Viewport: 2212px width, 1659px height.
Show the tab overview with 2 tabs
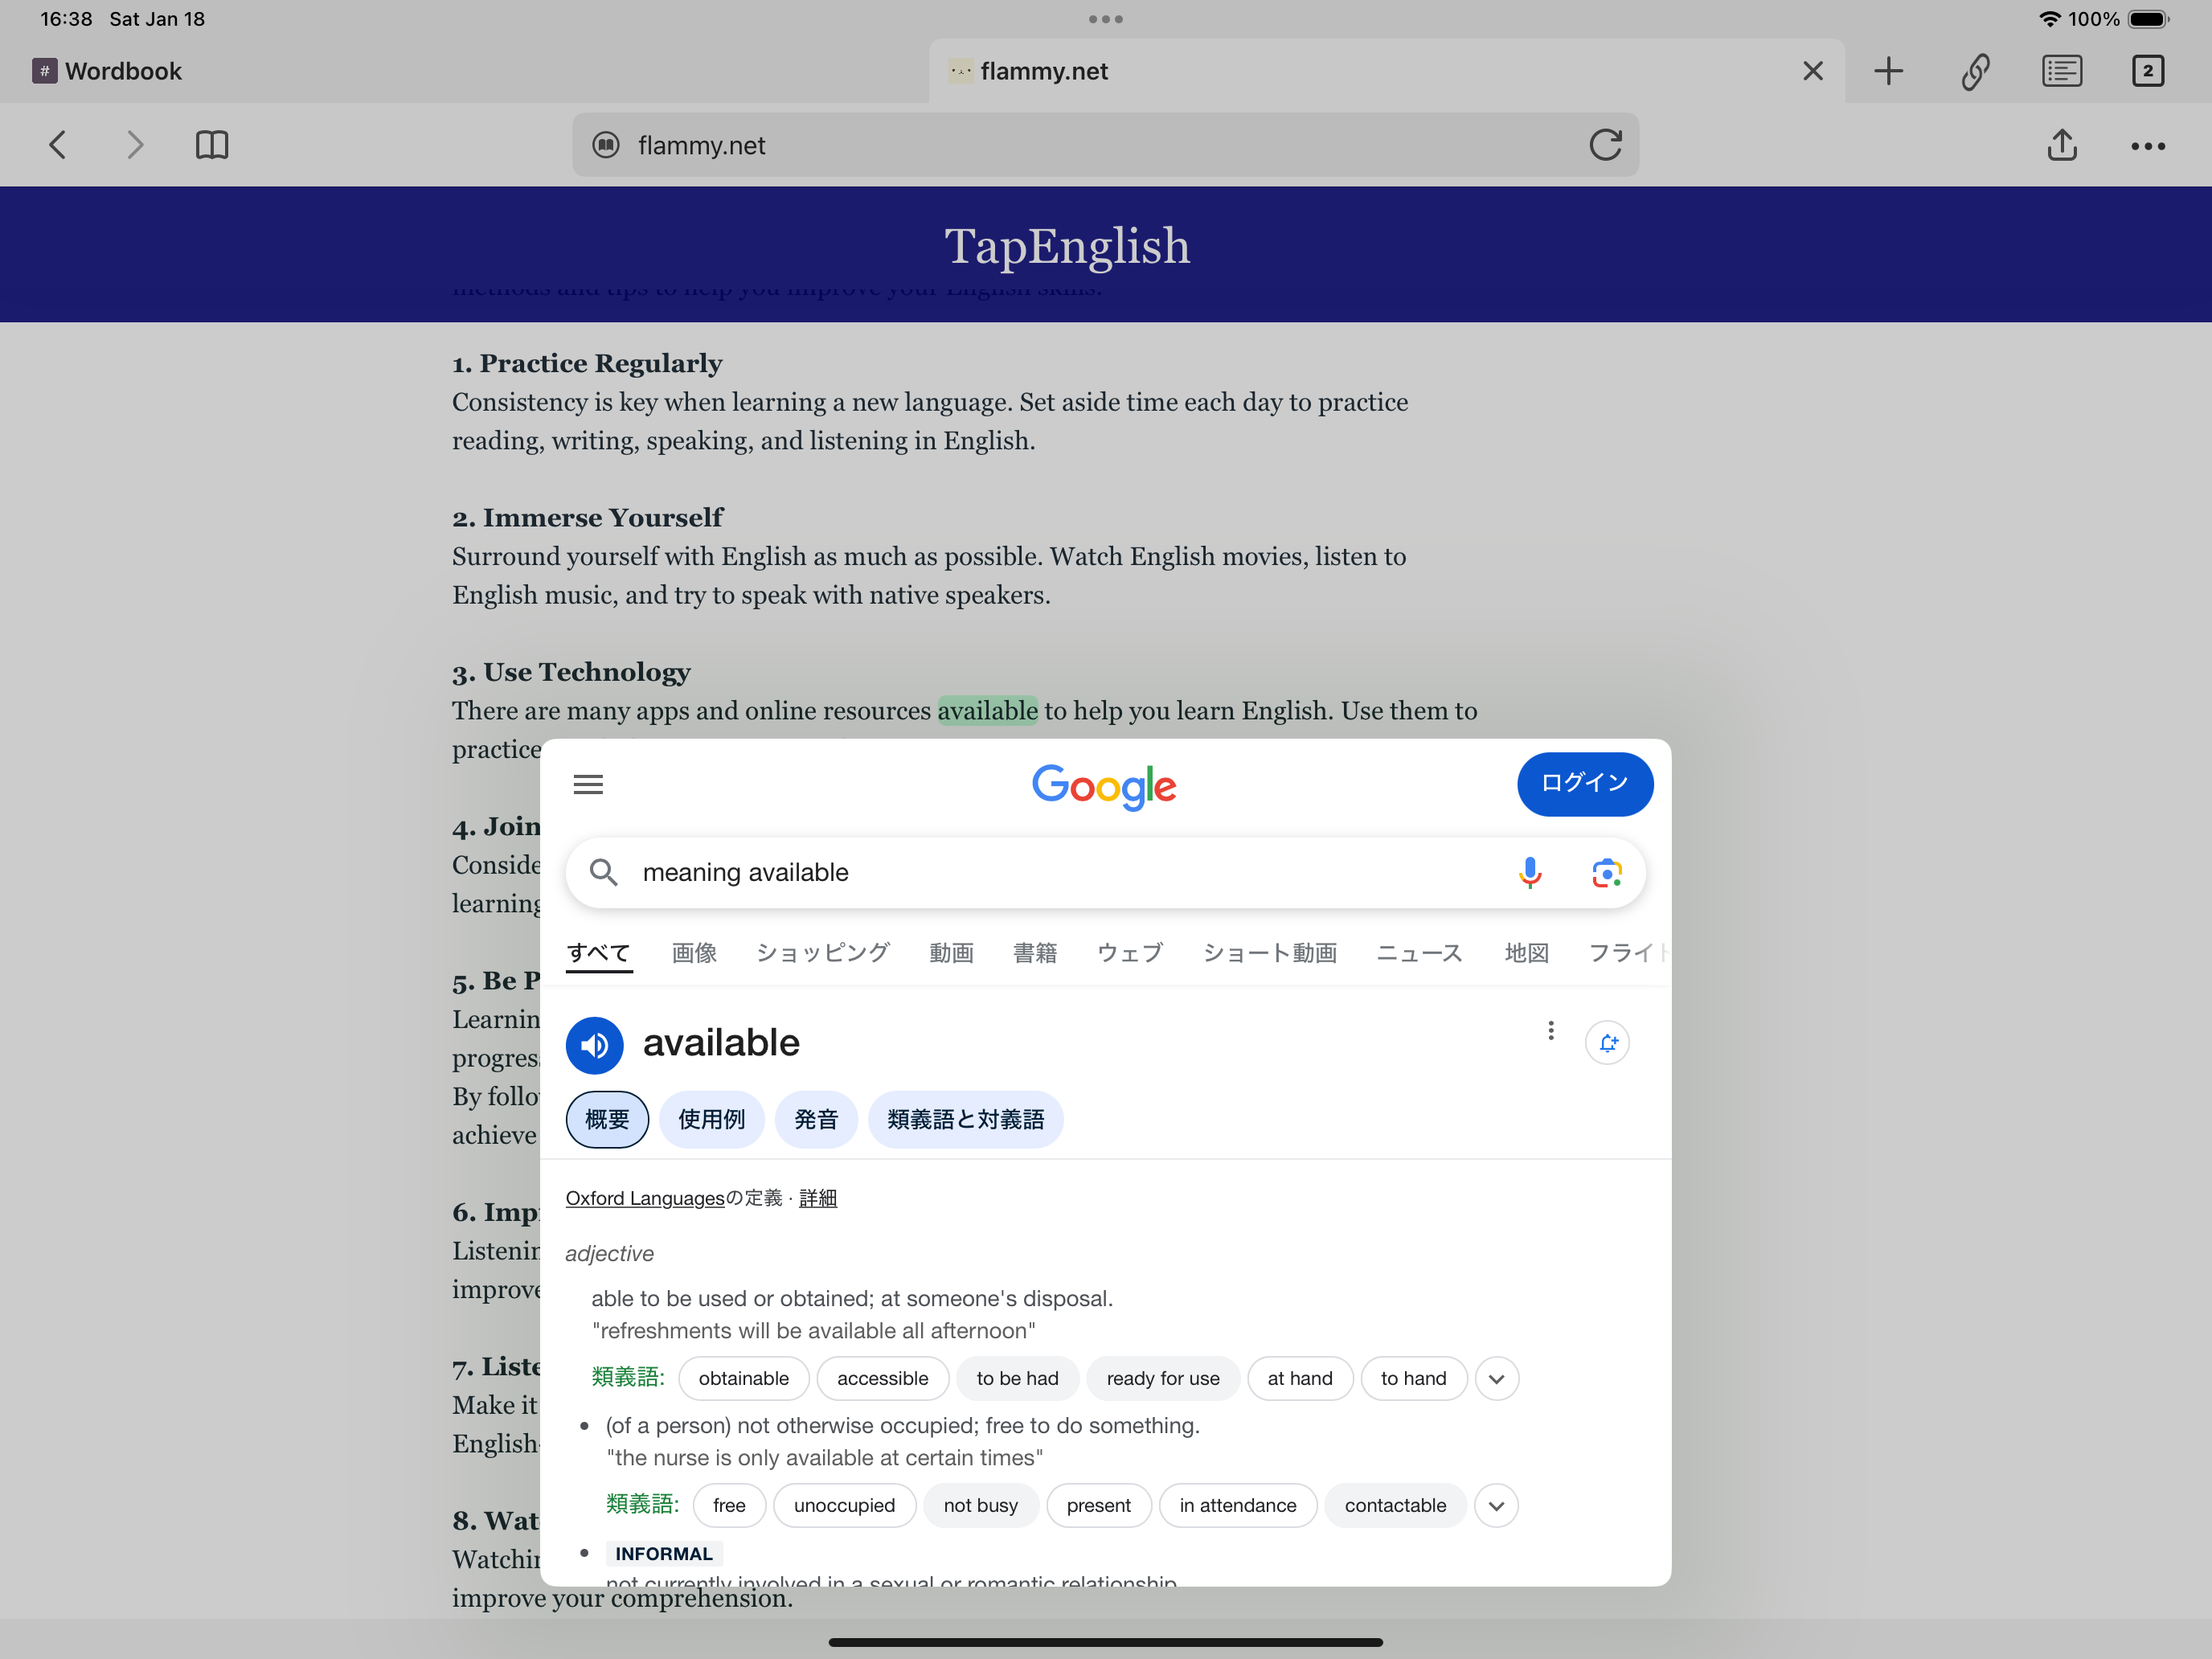tap(2147, 71)
